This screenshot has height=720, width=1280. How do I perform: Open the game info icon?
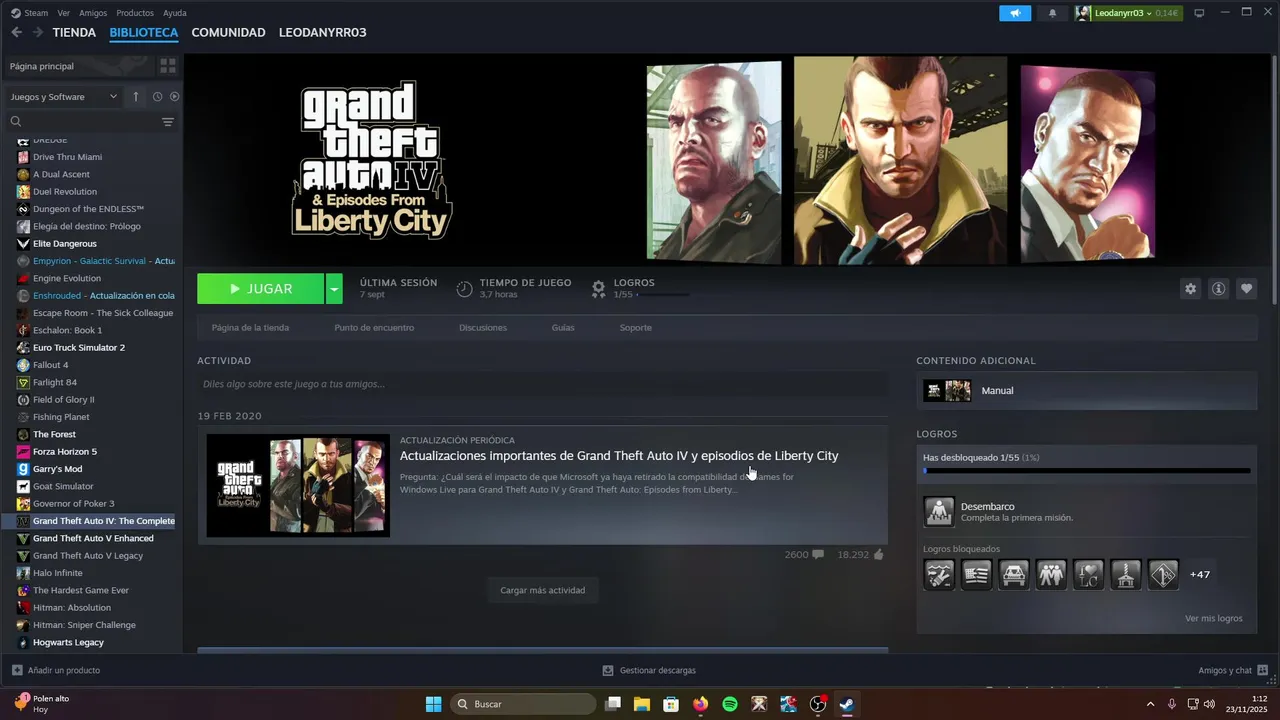(1218, 289)
